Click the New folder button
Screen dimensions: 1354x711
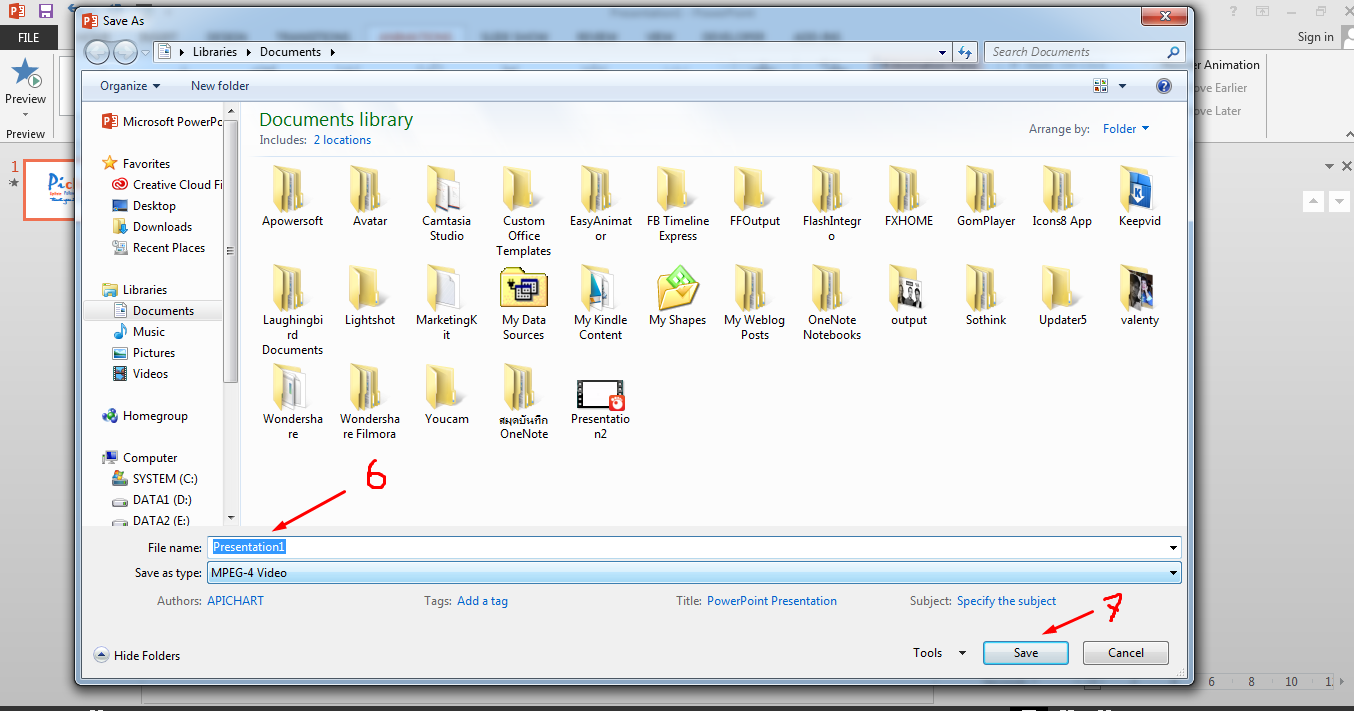(220, 86)
